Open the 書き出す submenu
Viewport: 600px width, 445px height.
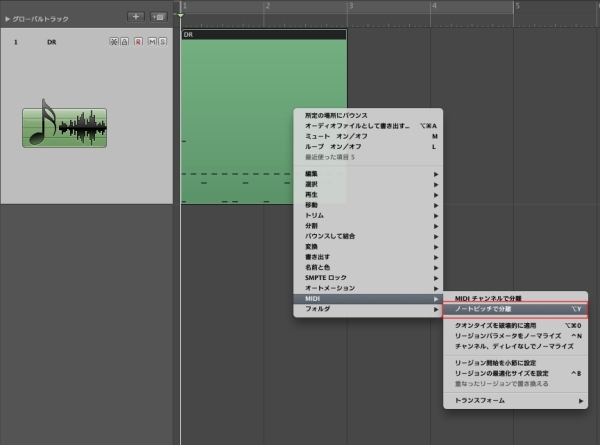pyautogui.click(x=368, y=257)
